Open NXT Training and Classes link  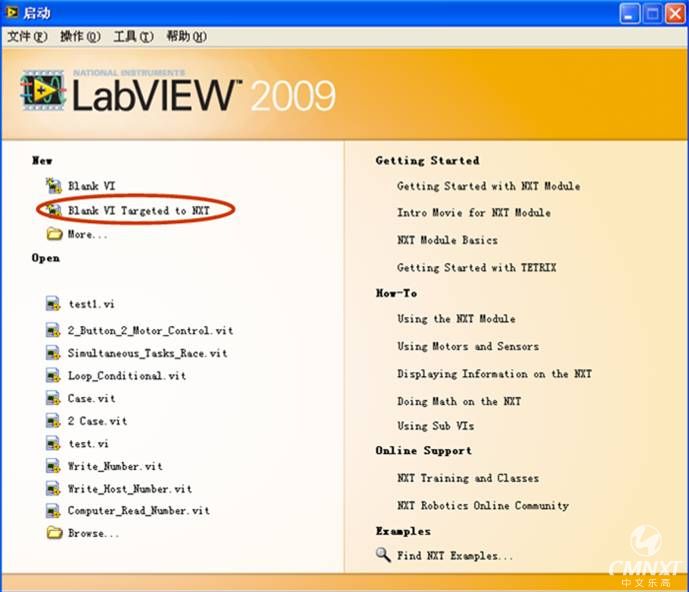coord(468,478)
